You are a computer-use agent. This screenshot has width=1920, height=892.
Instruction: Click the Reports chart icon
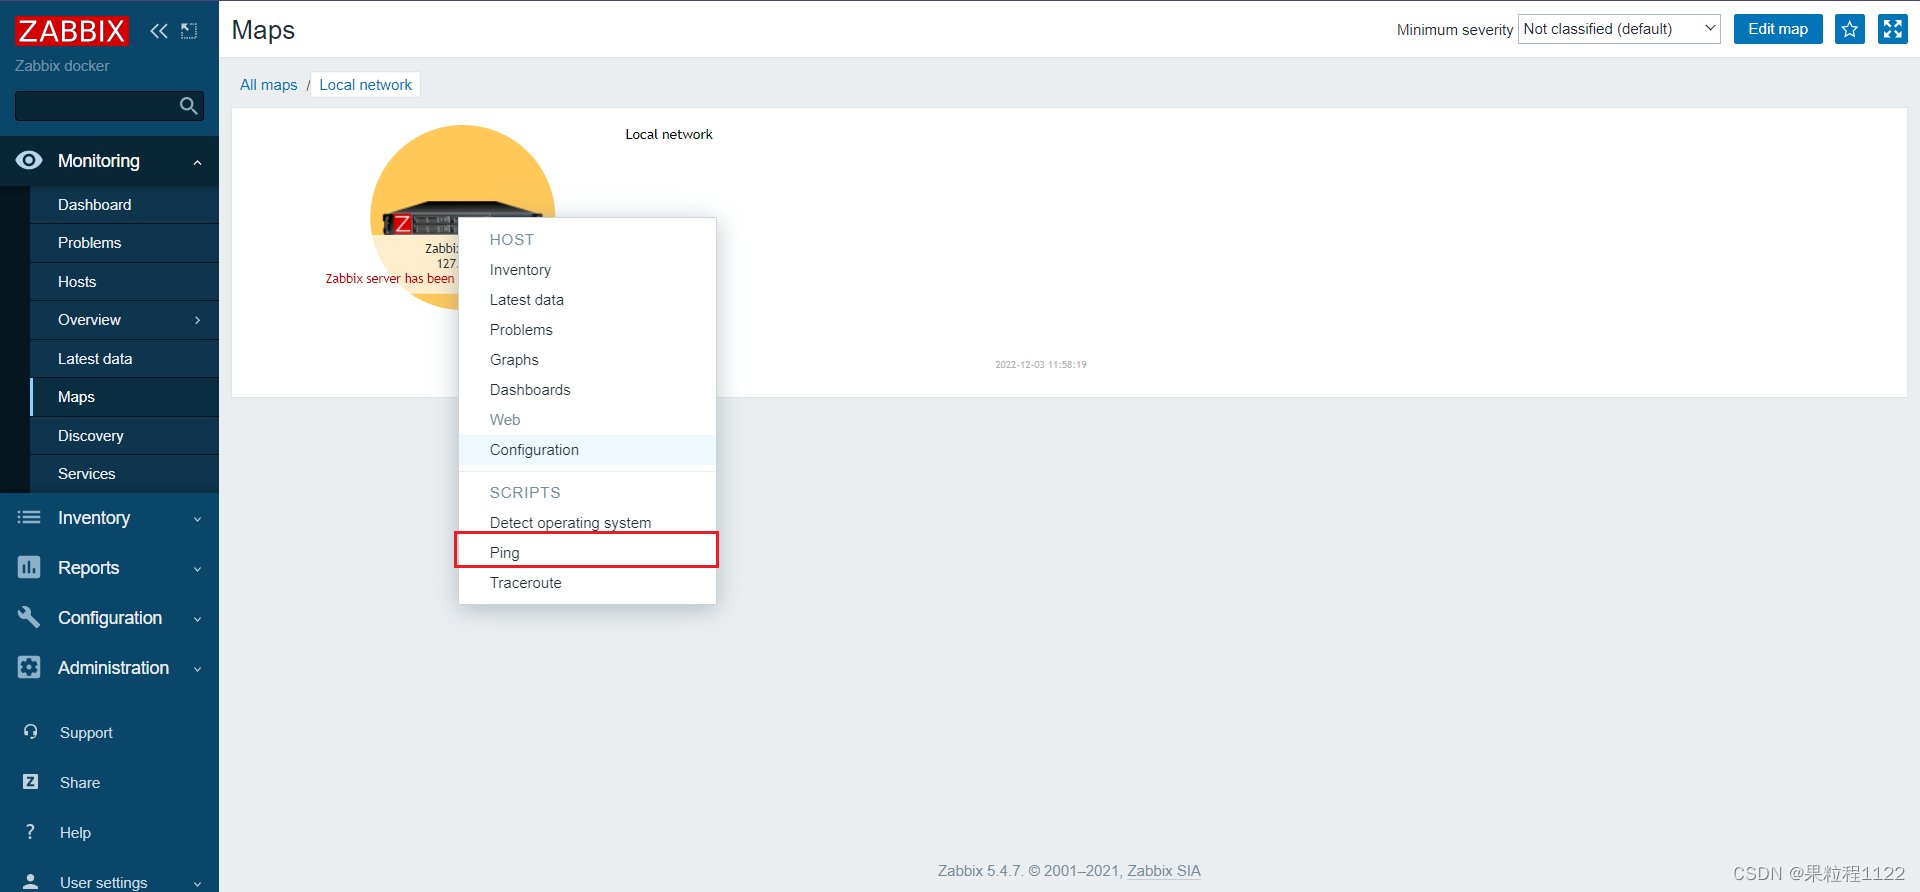click(29, 567)
